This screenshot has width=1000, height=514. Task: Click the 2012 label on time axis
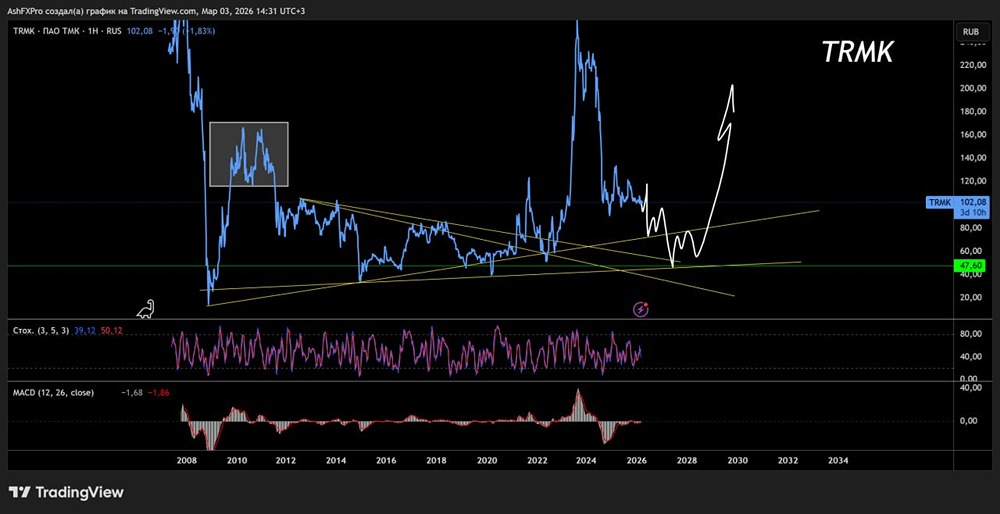coord(286,460)
